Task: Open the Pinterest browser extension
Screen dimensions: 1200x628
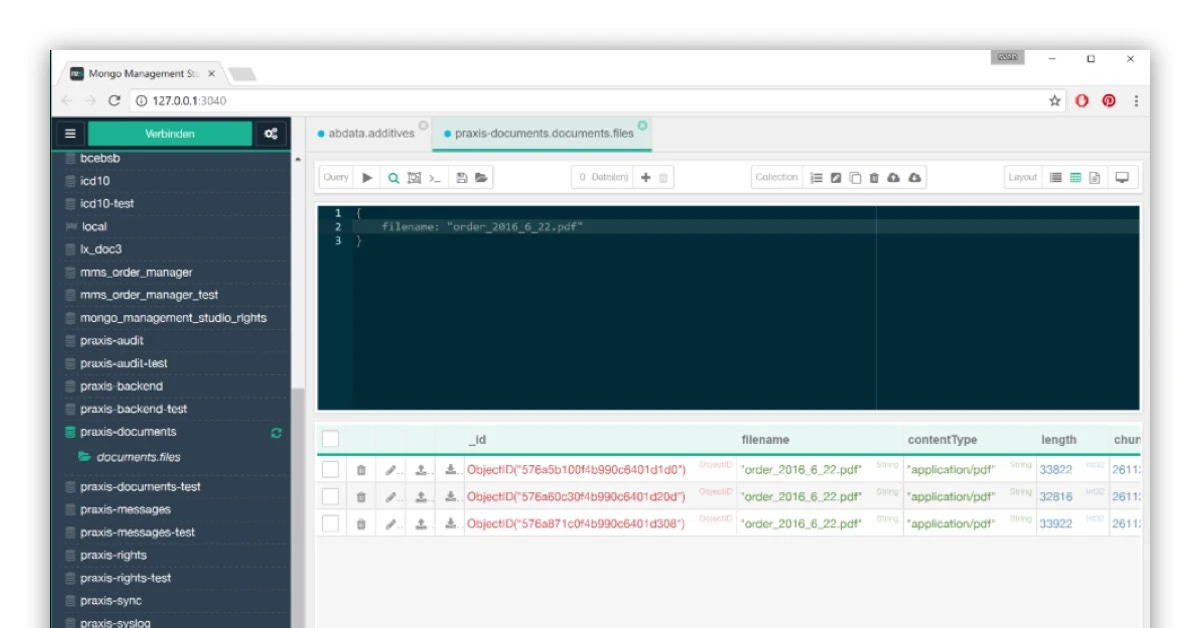Action: coord(1109,101)
